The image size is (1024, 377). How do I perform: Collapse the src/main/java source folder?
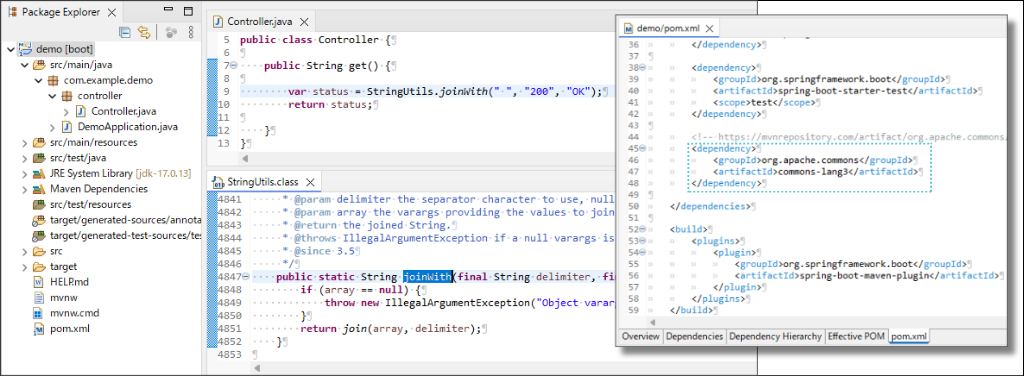point(25,65)
